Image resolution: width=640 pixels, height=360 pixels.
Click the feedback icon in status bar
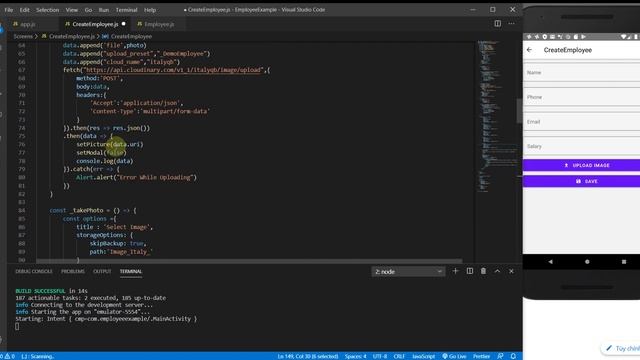500,356
